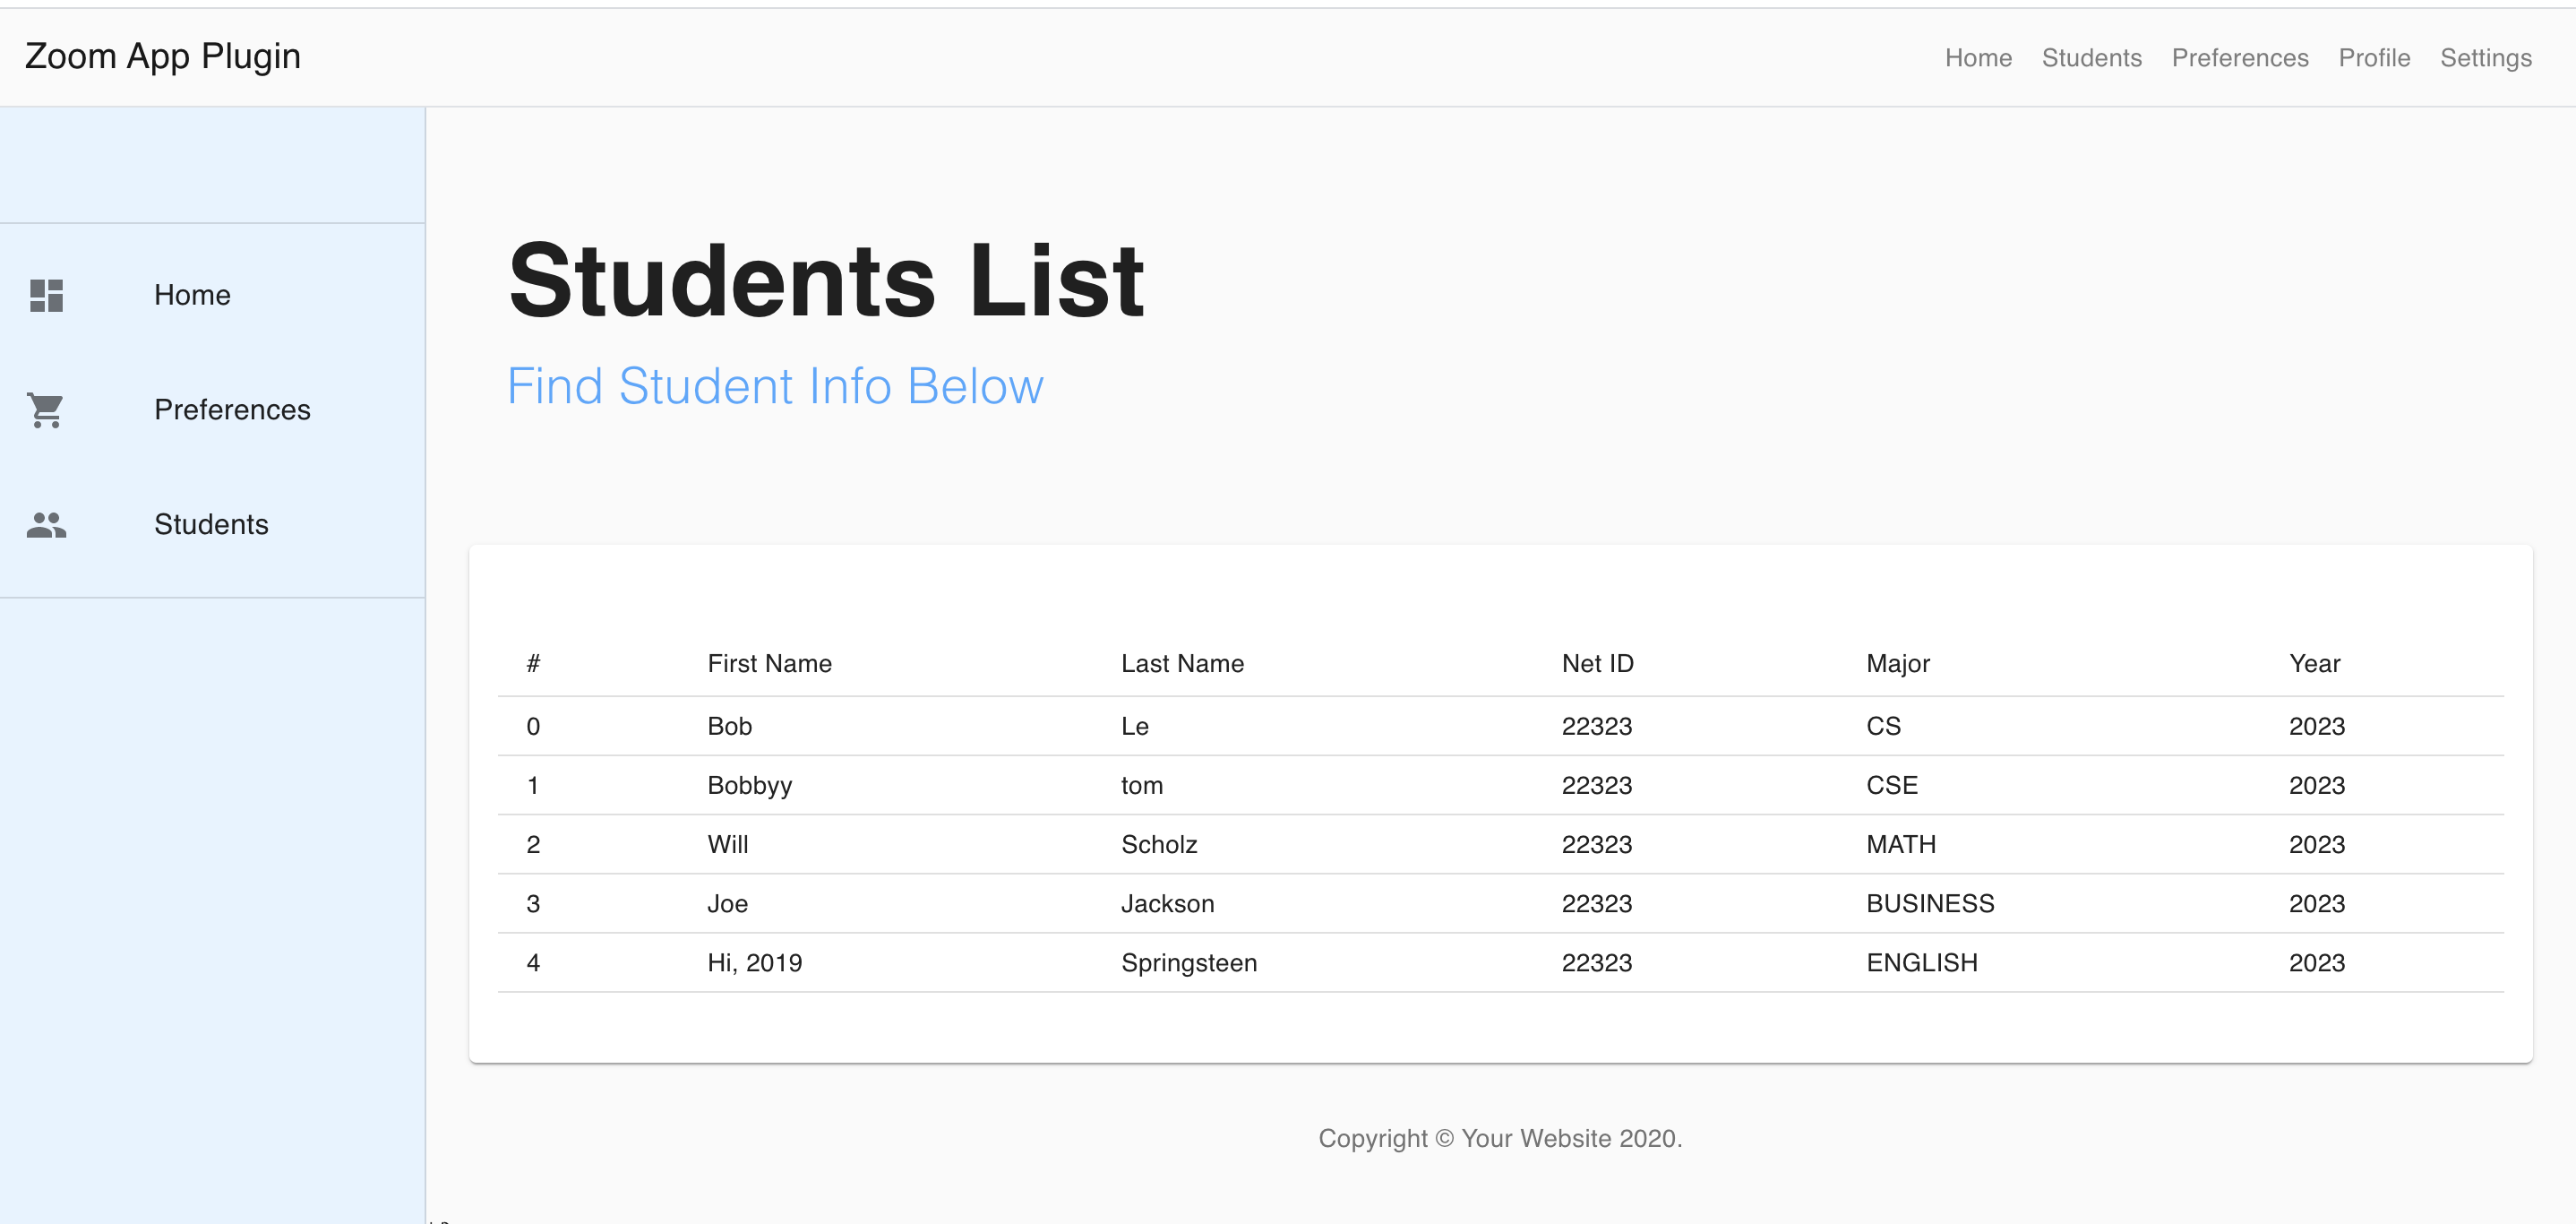Click the people icon beside Students

46,525
